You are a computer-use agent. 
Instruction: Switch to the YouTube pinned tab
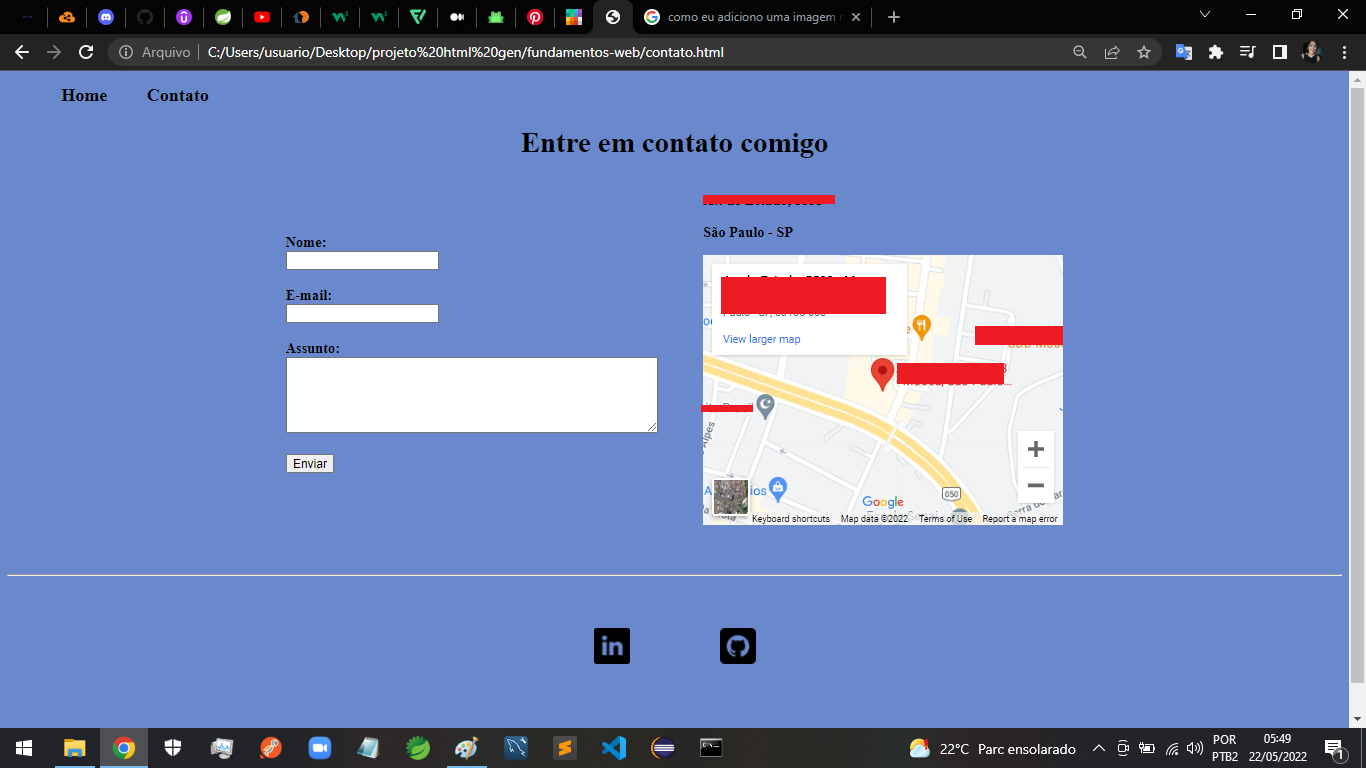(261, 16)
